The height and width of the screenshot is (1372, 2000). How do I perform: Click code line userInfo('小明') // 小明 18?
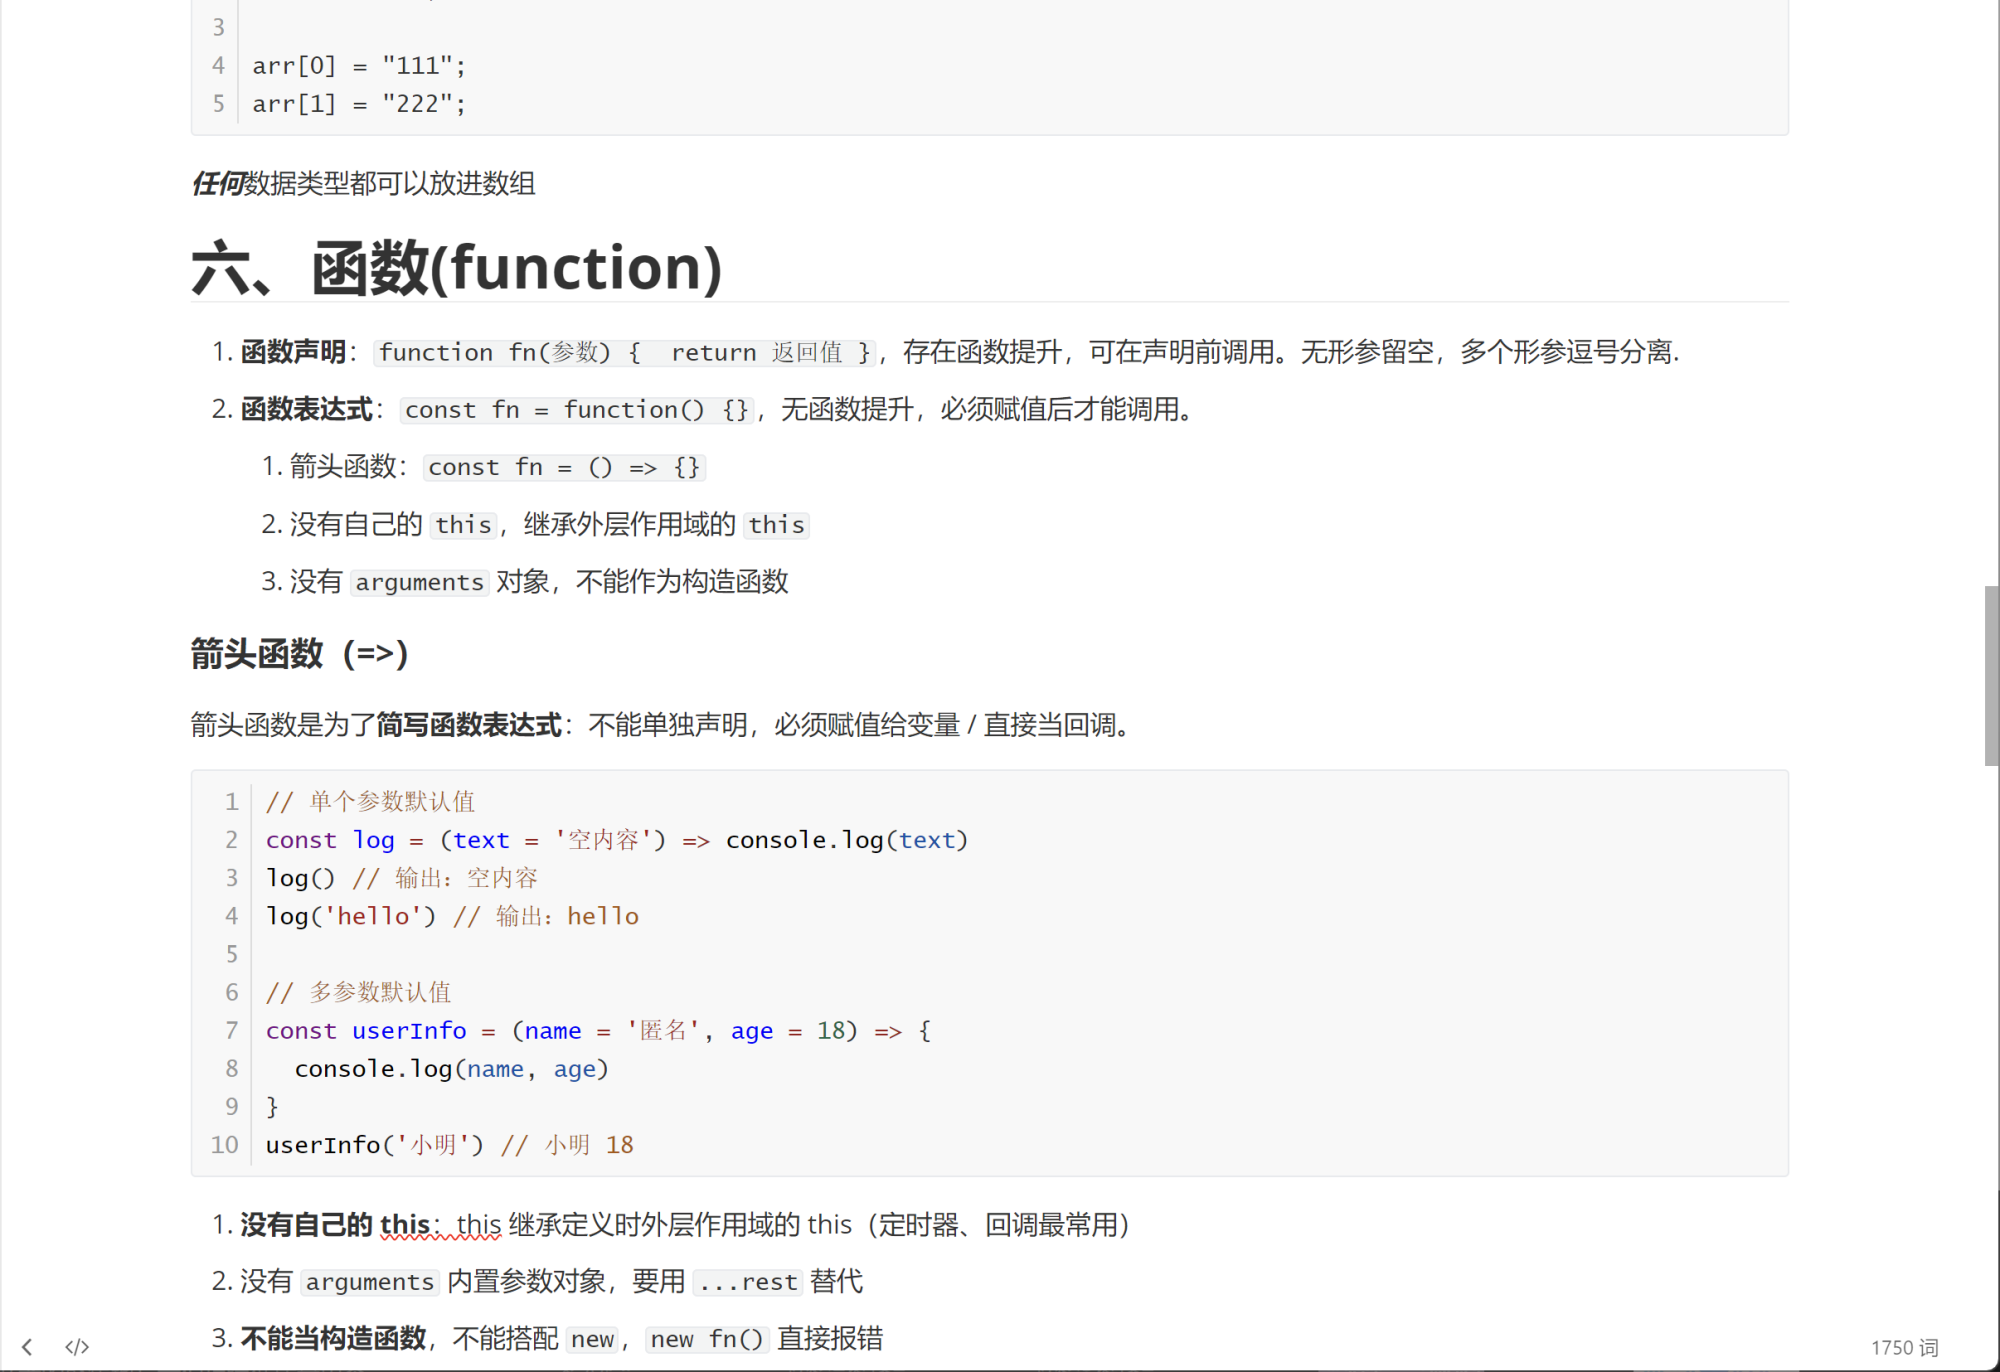click(449, 1145)
